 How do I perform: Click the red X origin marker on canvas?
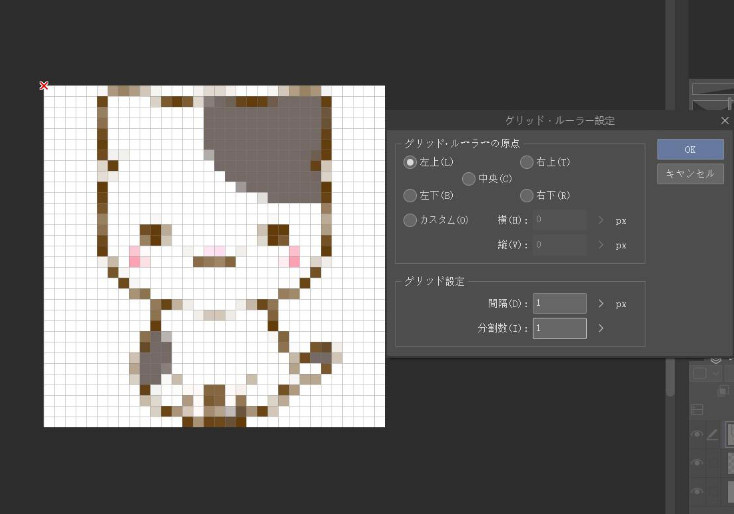pos(44,86)
